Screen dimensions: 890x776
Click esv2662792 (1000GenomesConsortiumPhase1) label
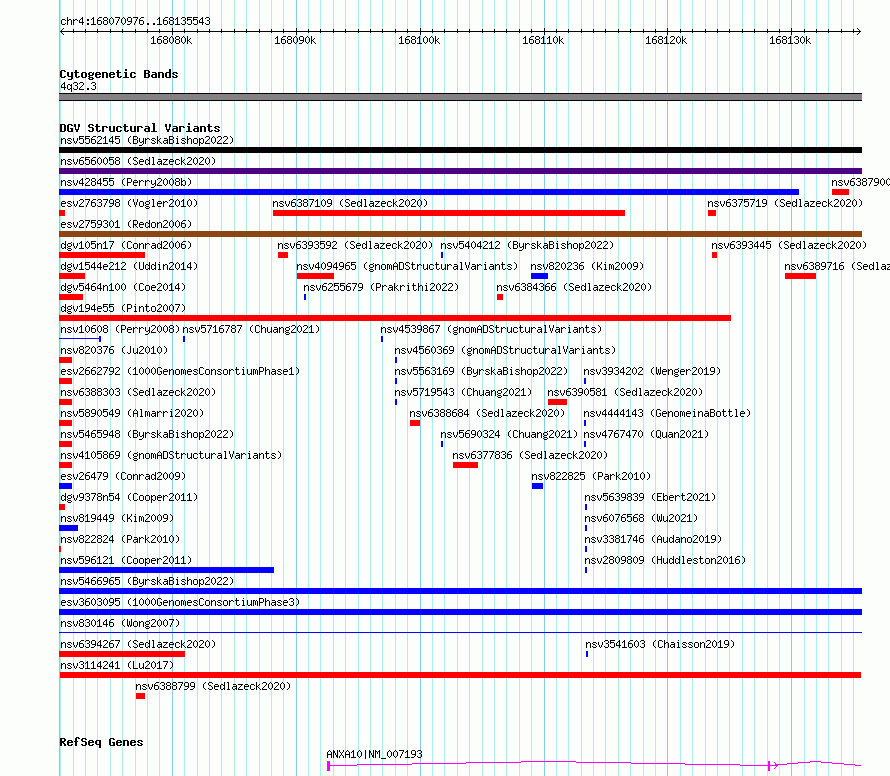[180, 371]
